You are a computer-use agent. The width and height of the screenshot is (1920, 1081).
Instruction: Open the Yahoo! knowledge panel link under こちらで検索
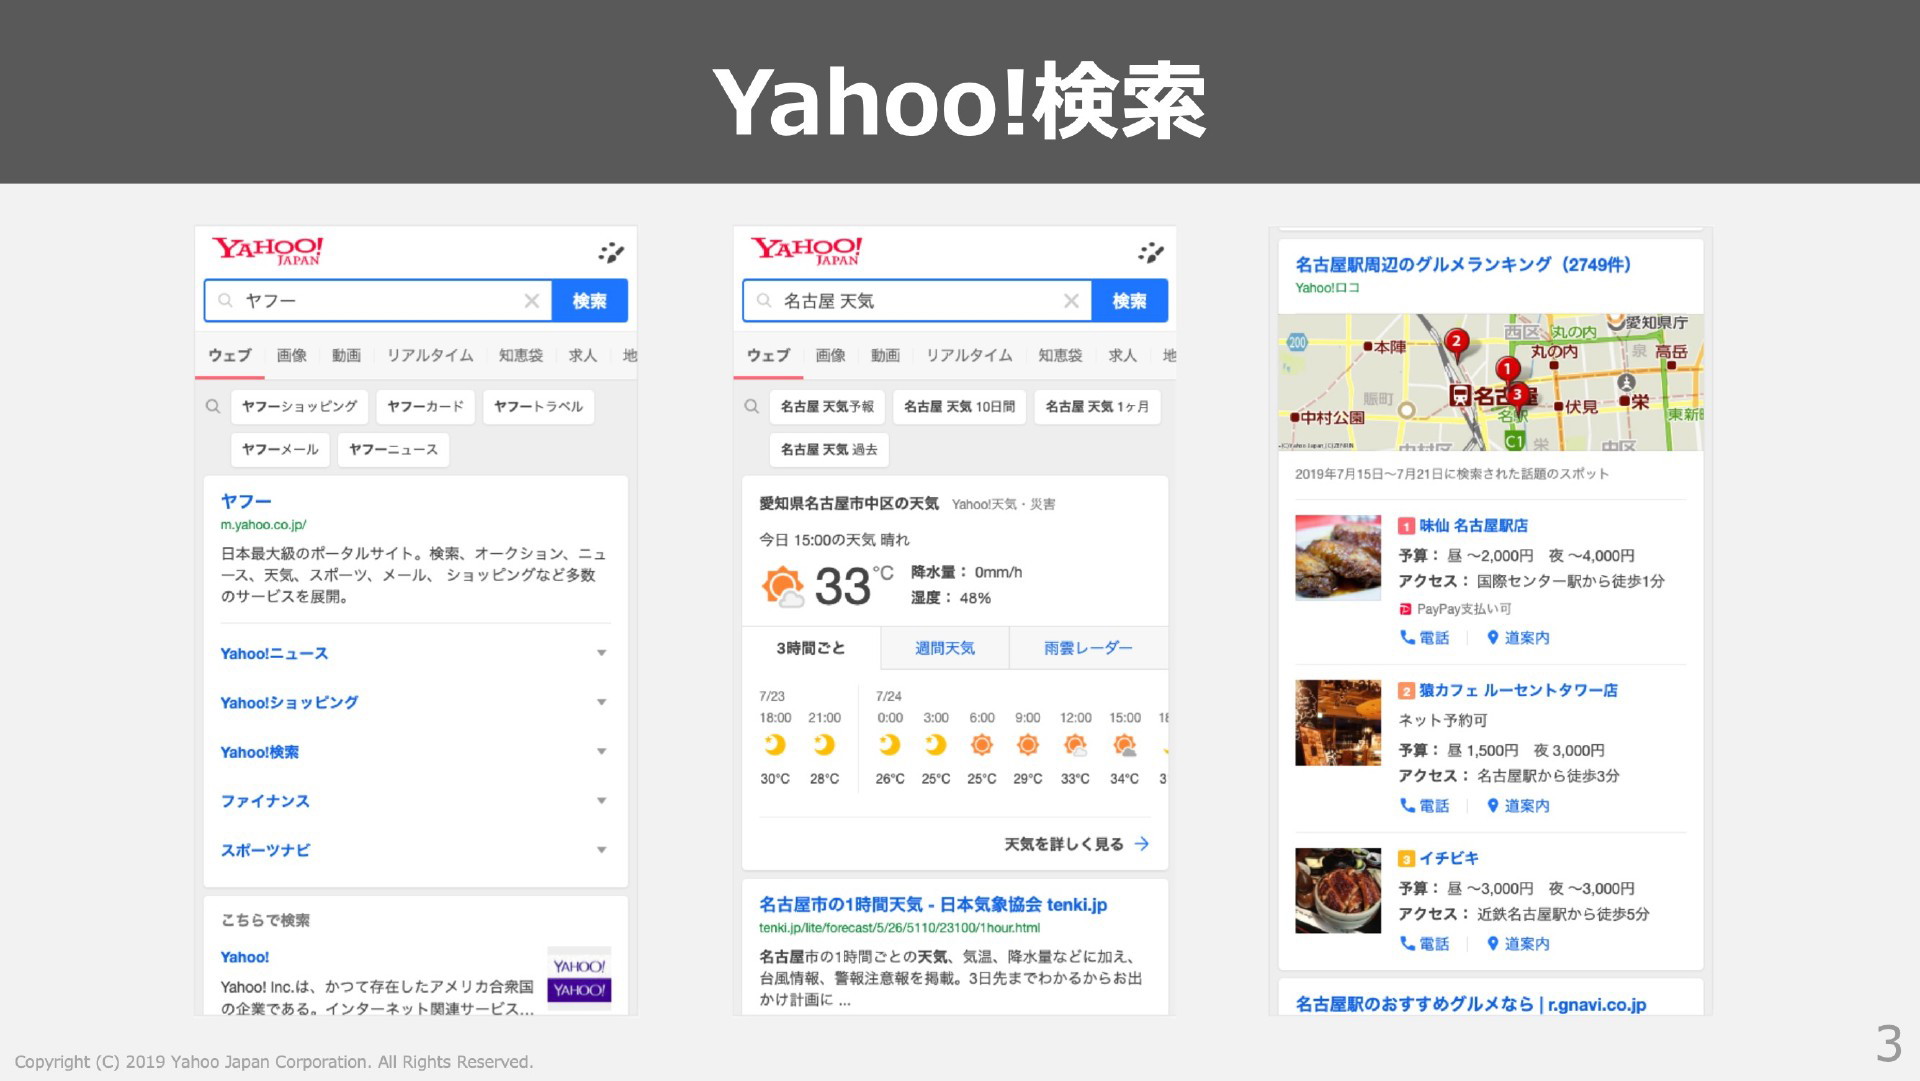[245, 957]
